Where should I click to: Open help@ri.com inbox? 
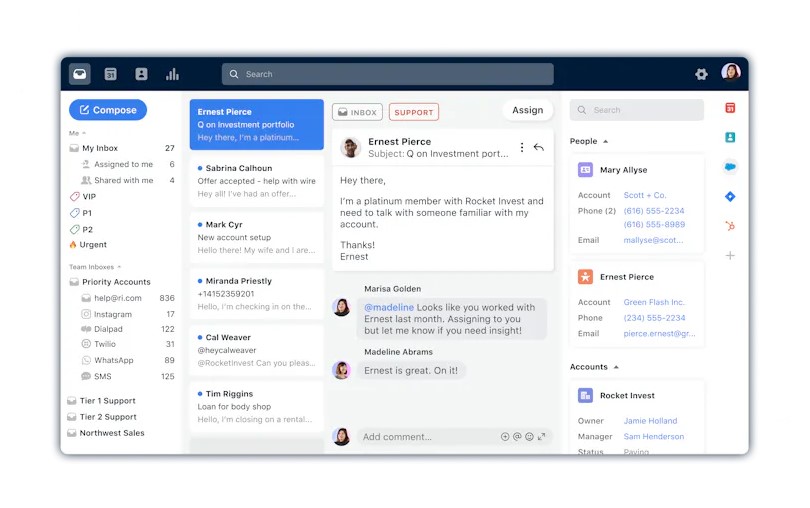(x=128, y=298)
